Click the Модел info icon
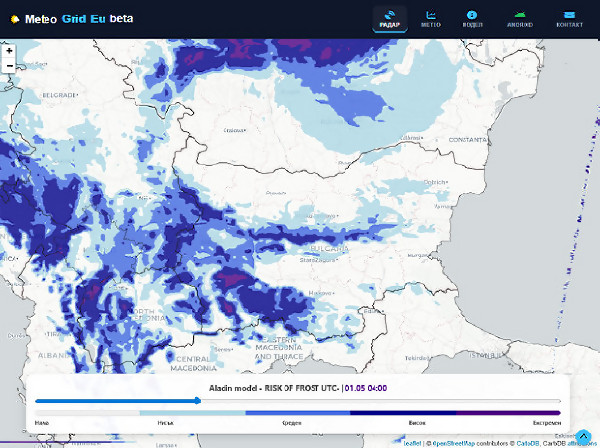 click(471, 19)
